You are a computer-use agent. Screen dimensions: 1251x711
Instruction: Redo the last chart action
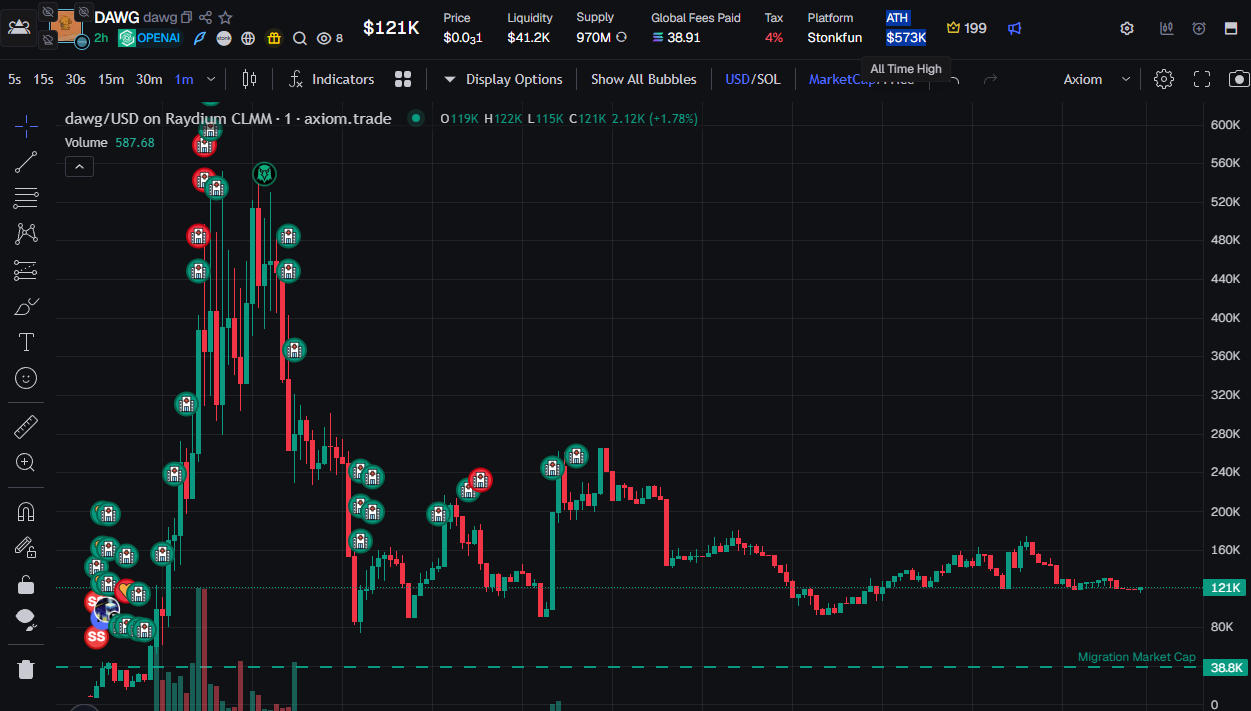click(x=991, y=79)
